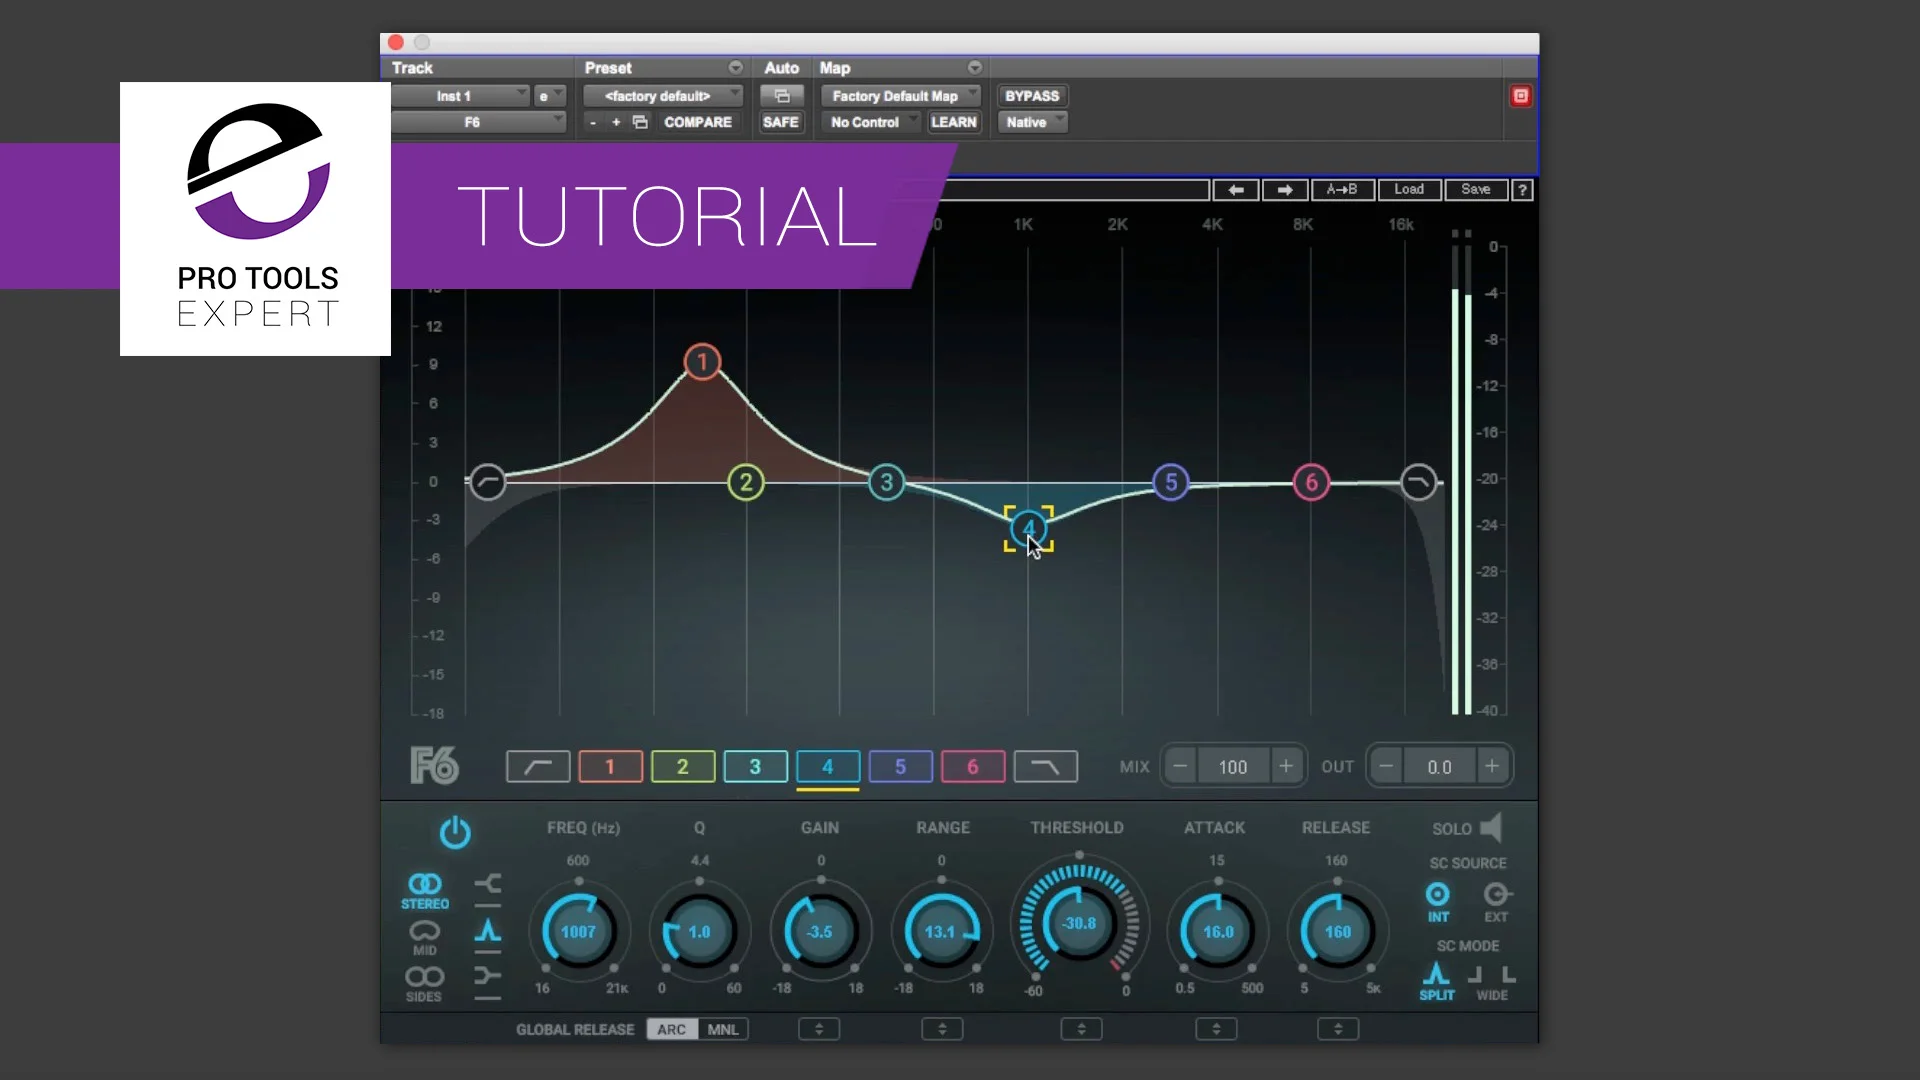
Task: Click the SOLO speaker icon
Action: pyautogui.click(x=1491, y=827)
